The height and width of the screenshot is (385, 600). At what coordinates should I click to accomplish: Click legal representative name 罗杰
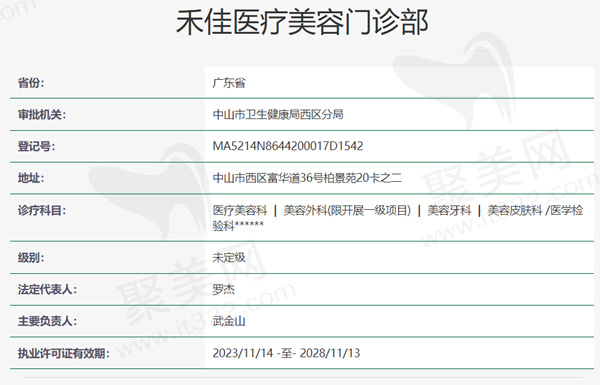pyautogui.click(x=223, y=289)
